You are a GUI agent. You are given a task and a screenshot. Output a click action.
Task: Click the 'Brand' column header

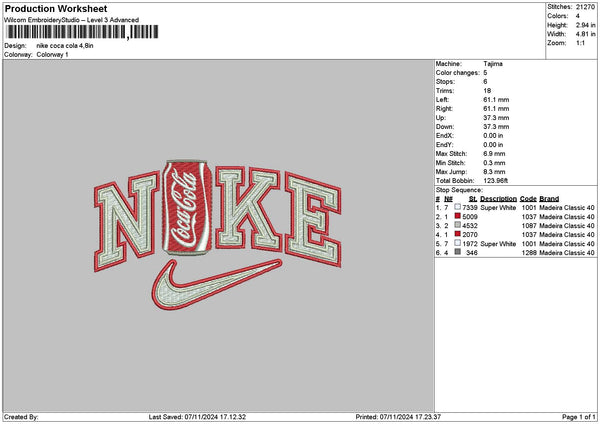point(549,199)
